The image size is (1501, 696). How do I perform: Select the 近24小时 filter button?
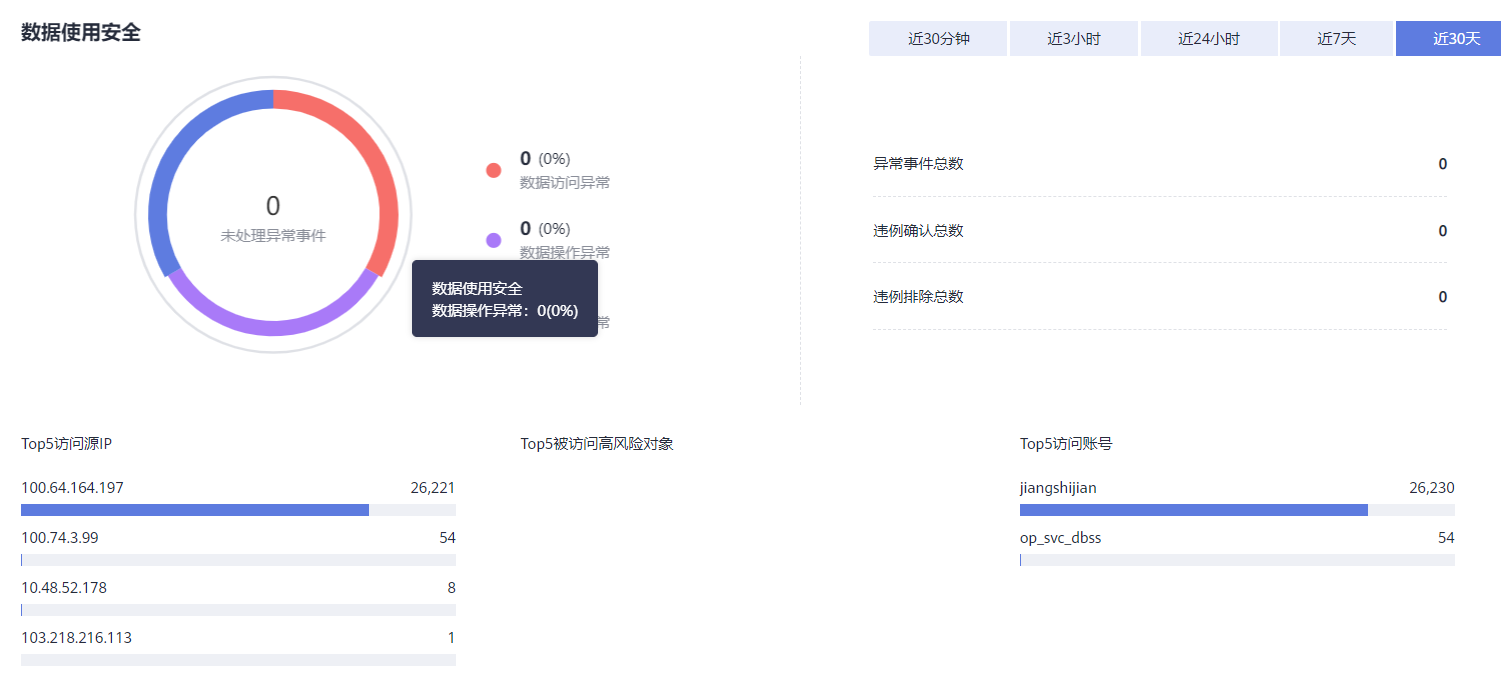(x=1209, y=38)
